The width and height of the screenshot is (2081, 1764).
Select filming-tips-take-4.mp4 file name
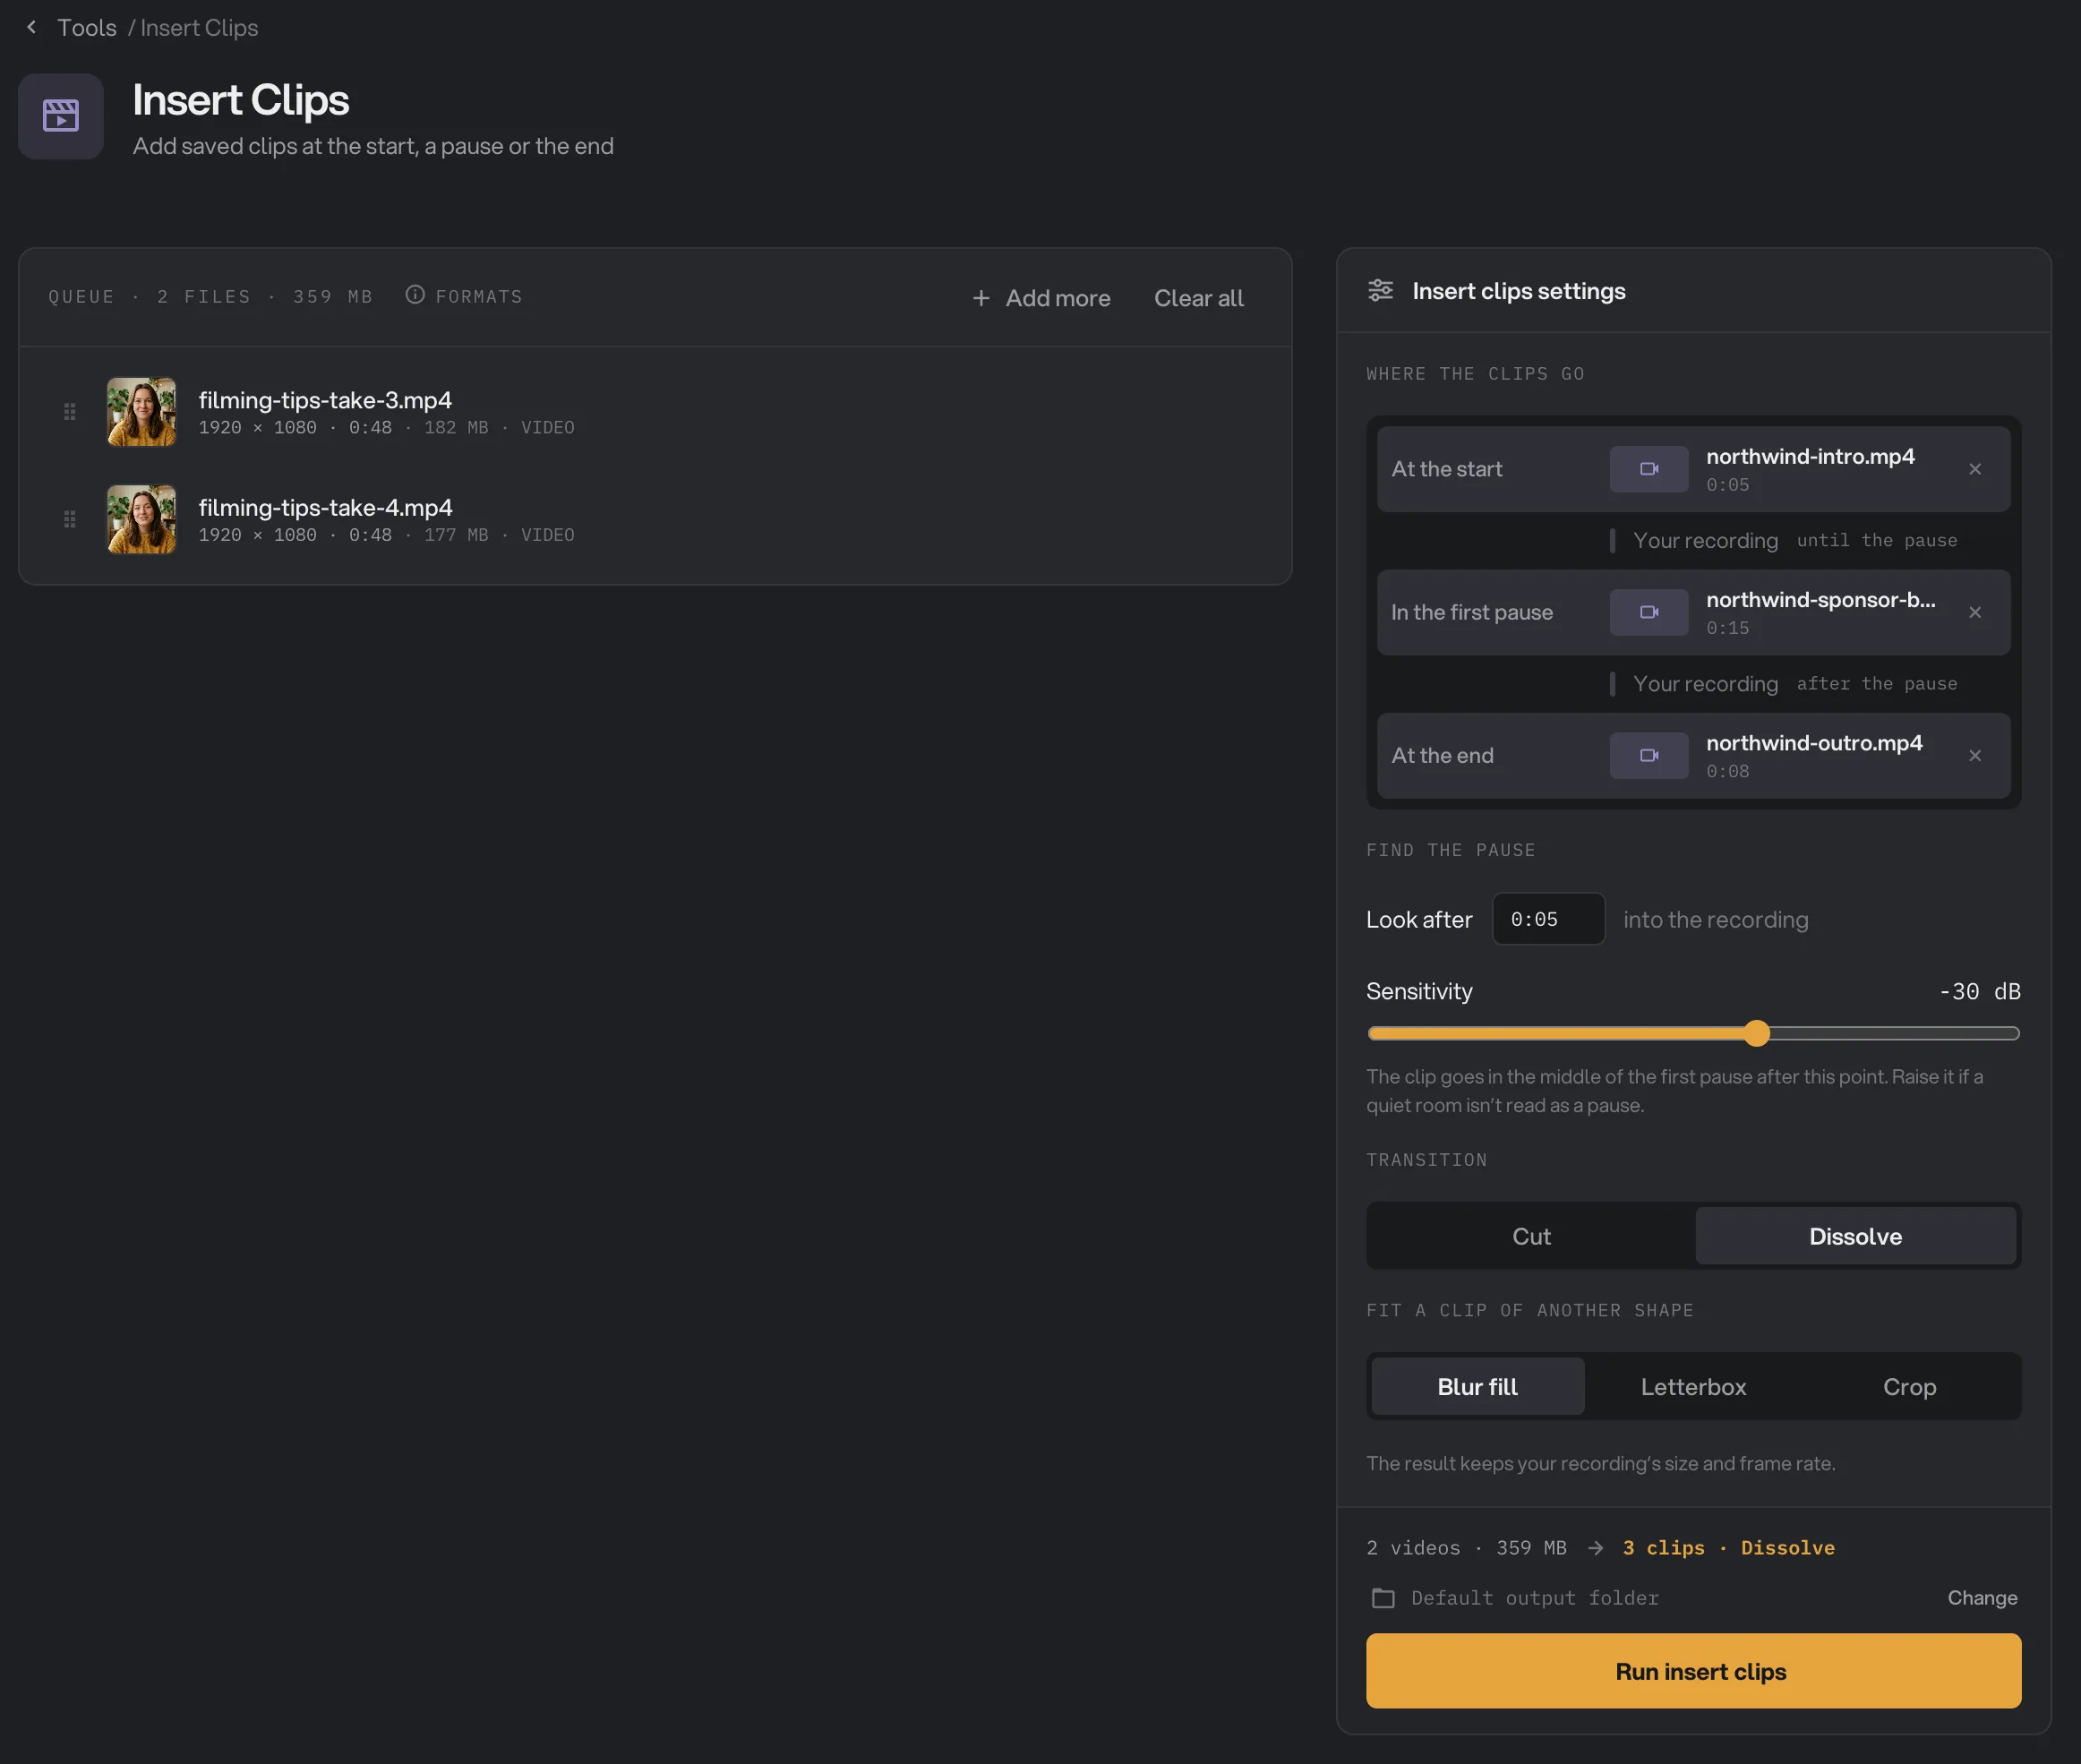[x=325, y=508]
